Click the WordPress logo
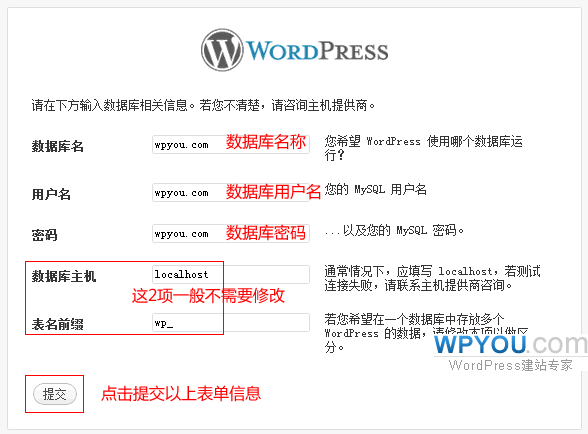 (295, 50)
